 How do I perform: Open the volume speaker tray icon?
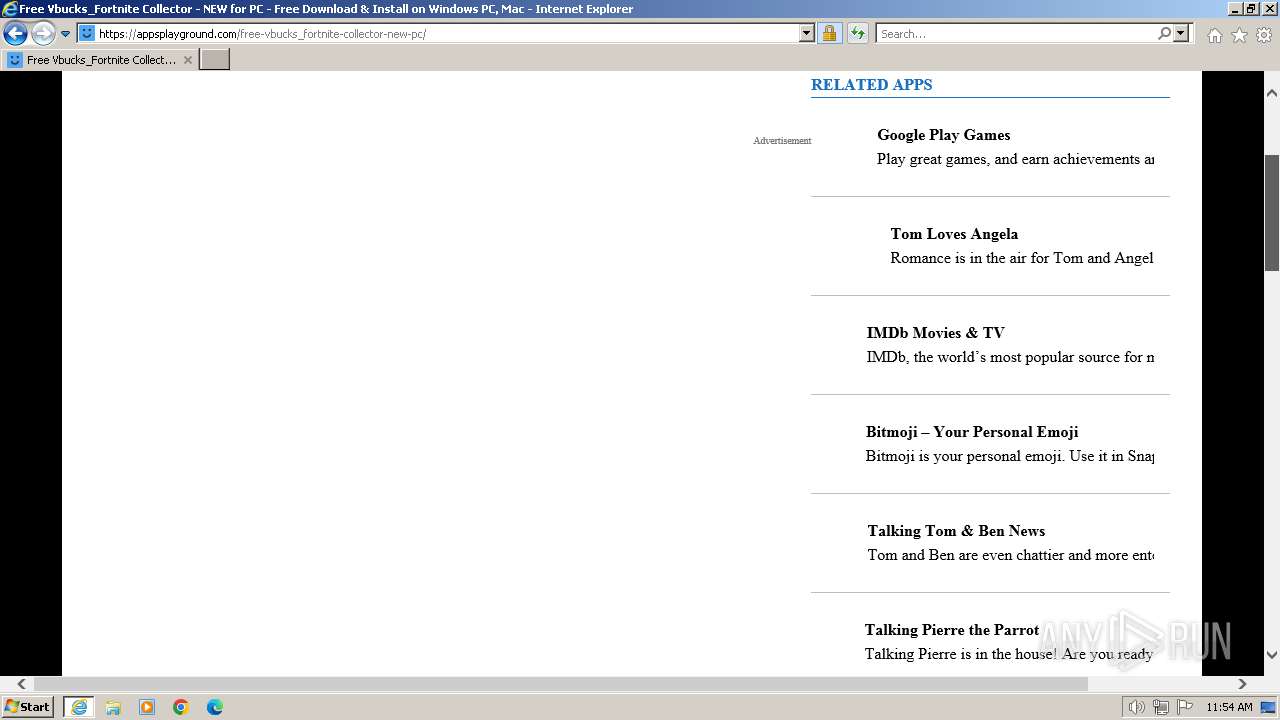[1136, 707]
